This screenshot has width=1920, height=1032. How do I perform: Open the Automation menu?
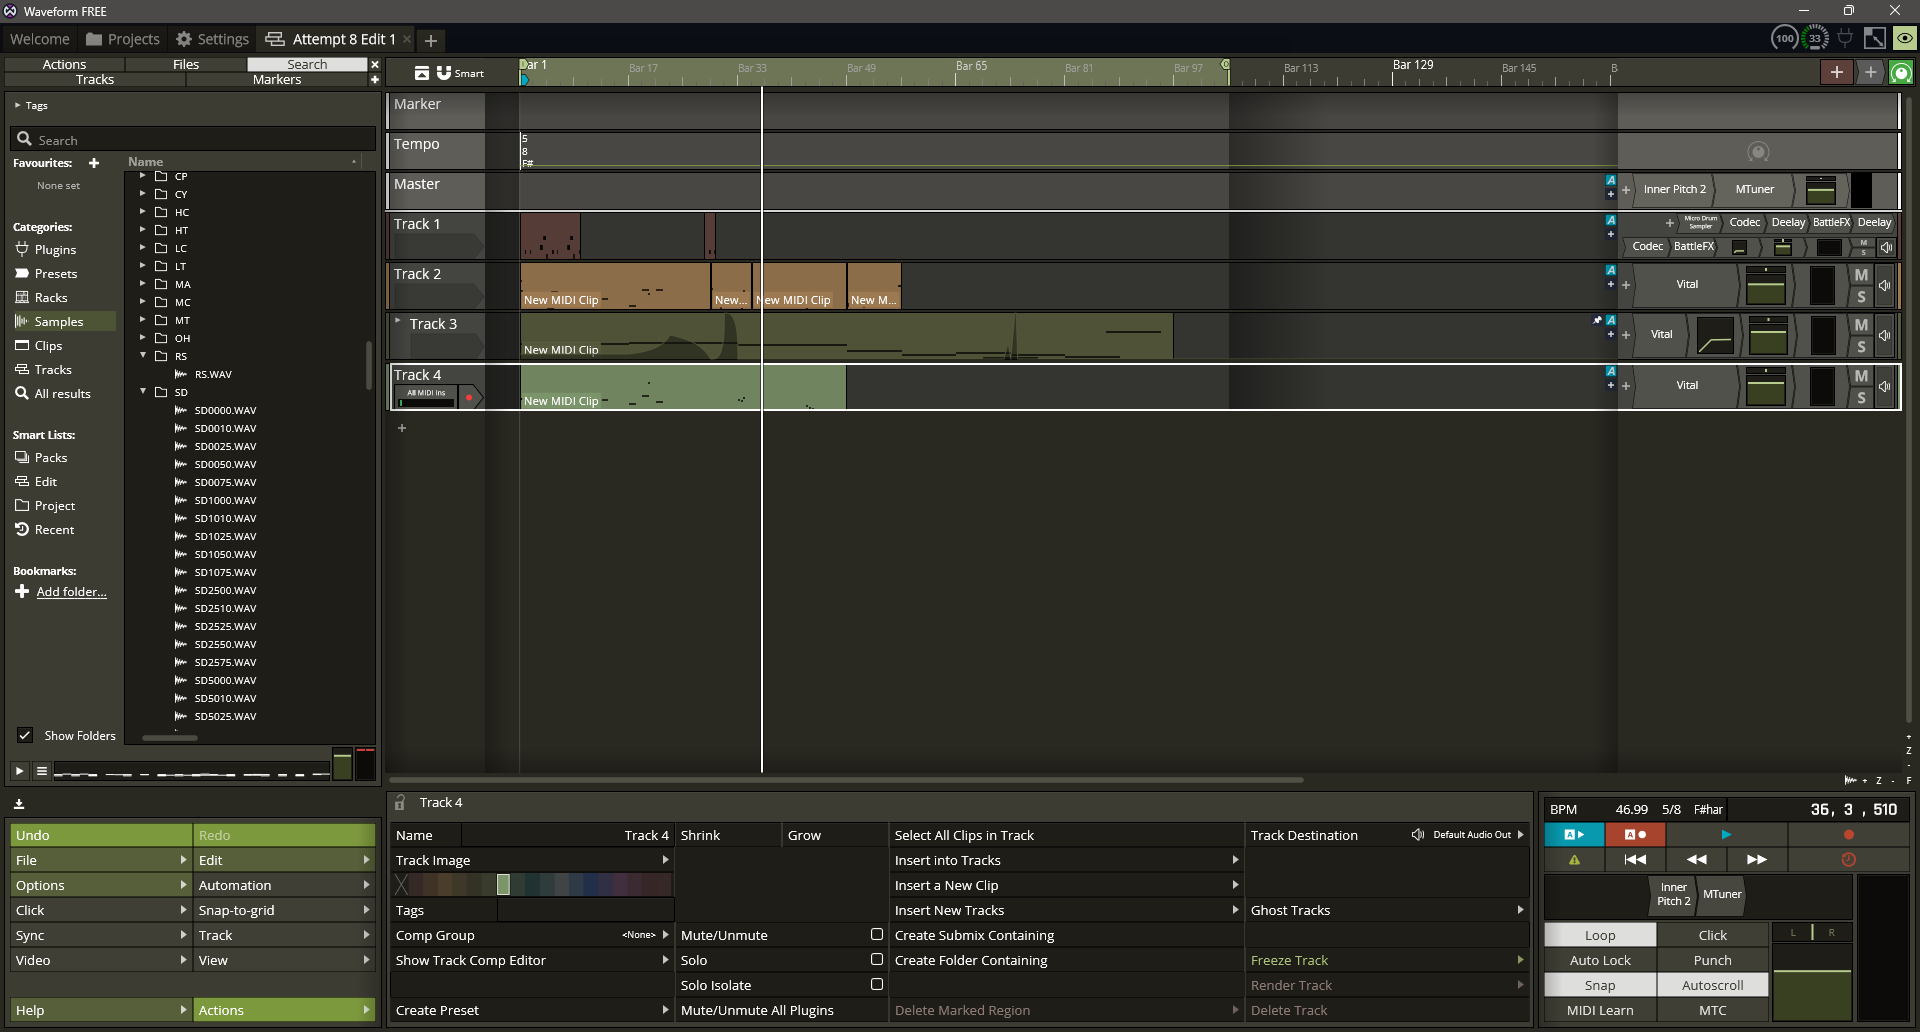pyautogui.click(x=284, y=885)
